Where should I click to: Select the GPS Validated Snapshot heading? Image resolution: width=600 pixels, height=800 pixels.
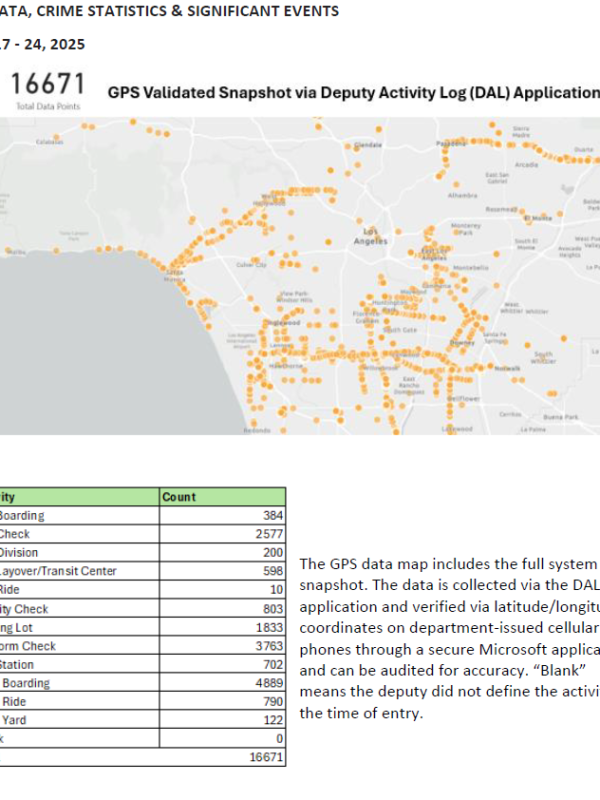point(353,92)
